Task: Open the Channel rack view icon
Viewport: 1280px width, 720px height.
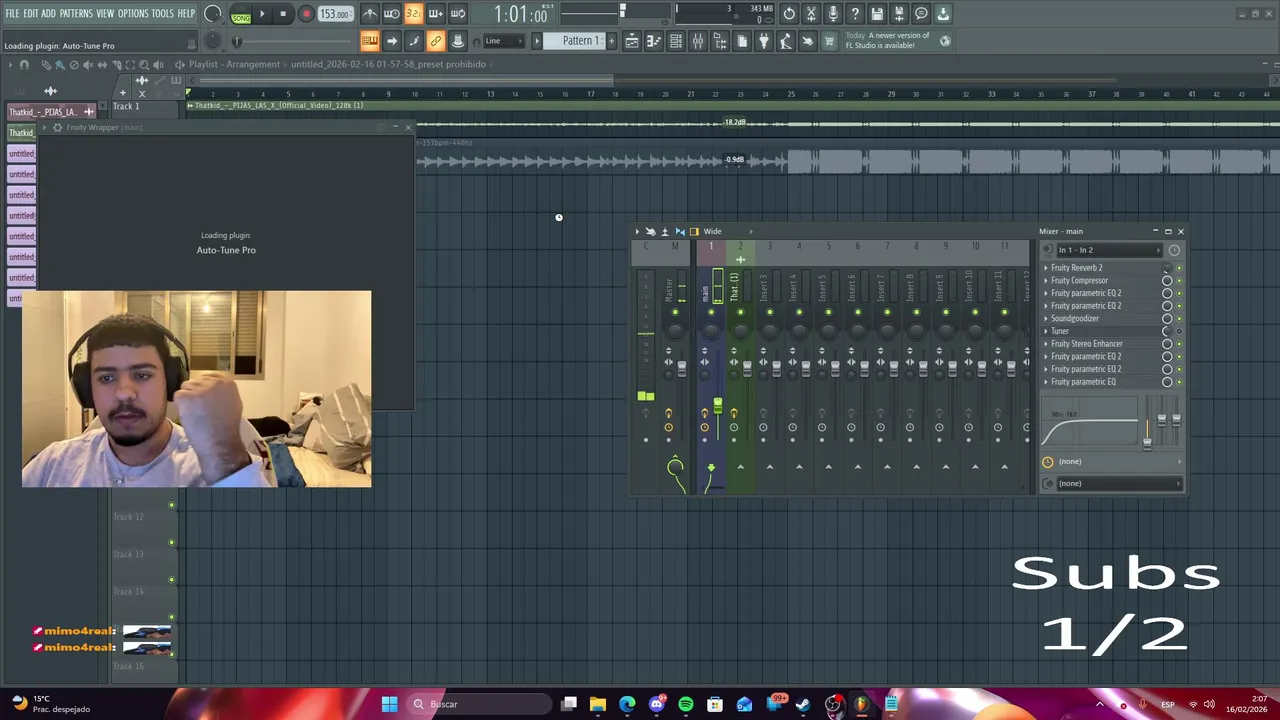Action: [x=676, y=41]
